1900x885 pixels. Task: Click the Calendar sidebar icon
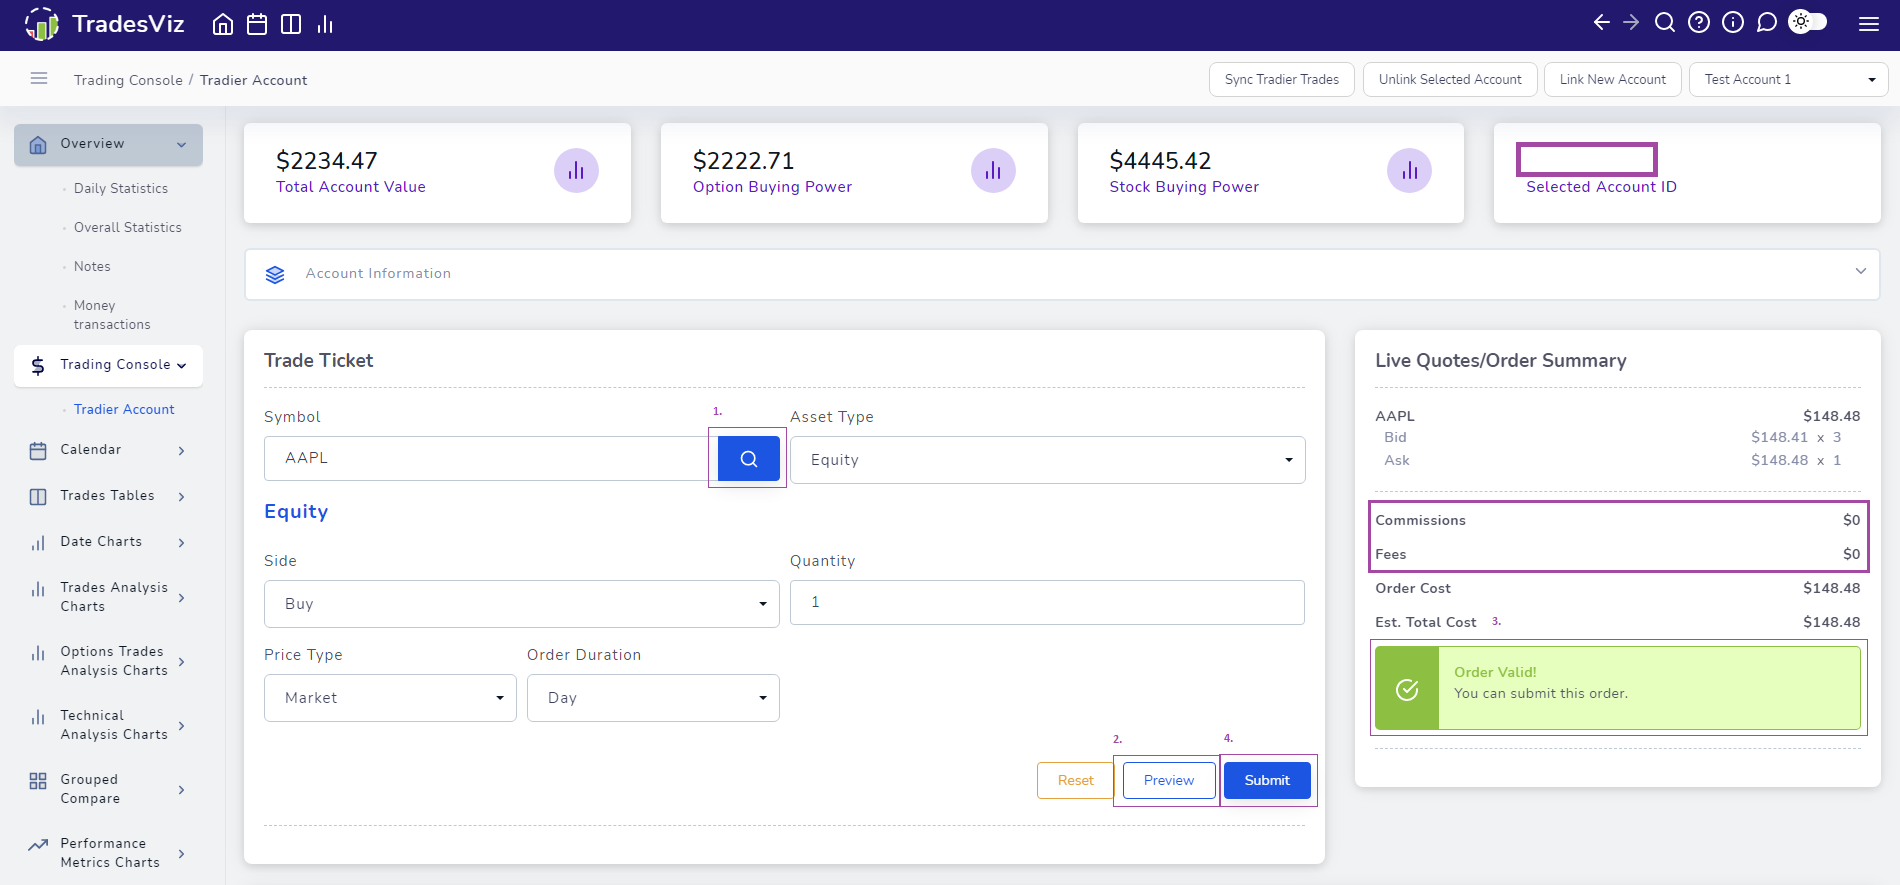(38, 451)
